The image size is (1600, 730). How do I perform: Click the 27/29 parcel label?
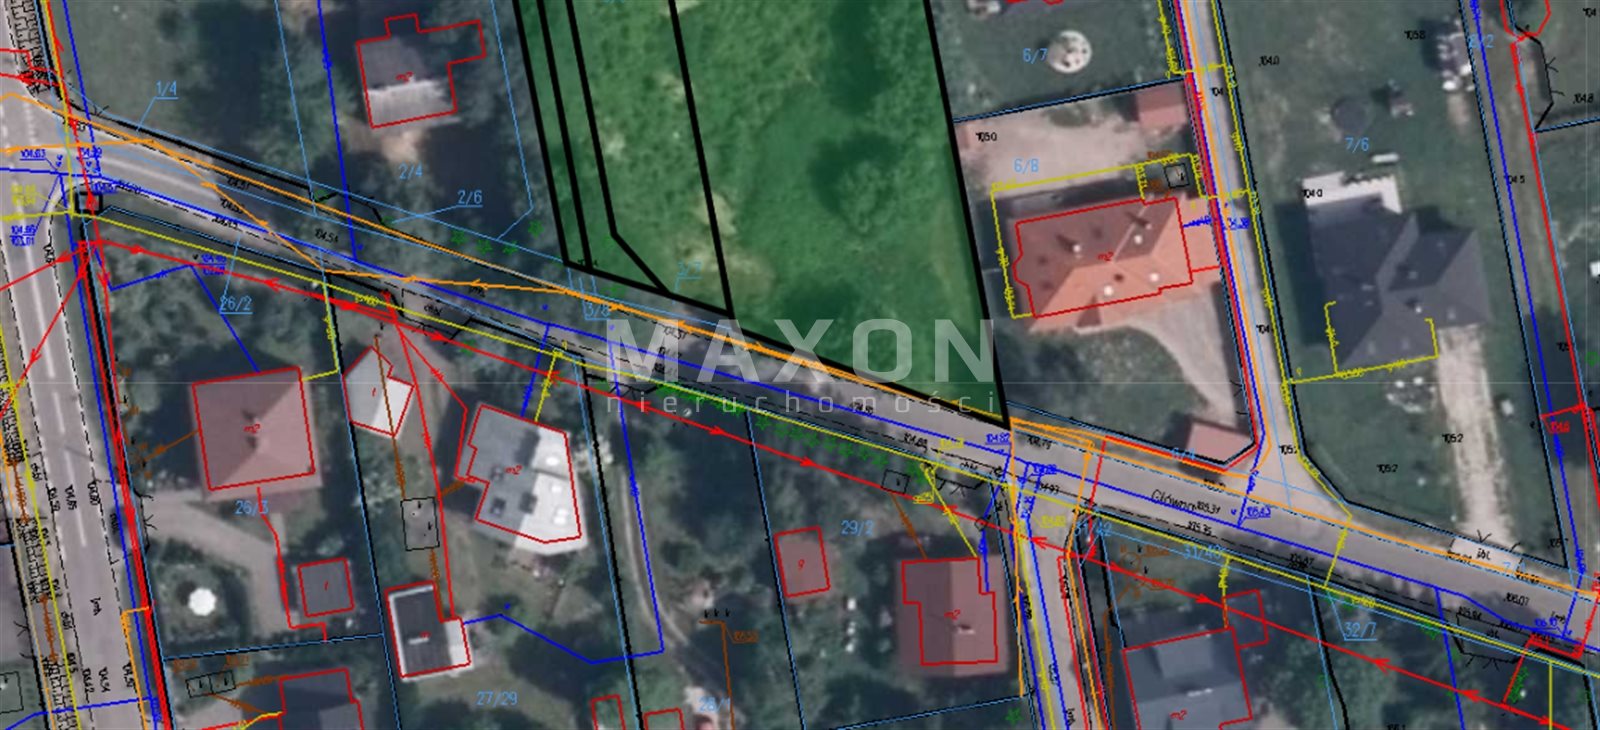click(497, 698)
